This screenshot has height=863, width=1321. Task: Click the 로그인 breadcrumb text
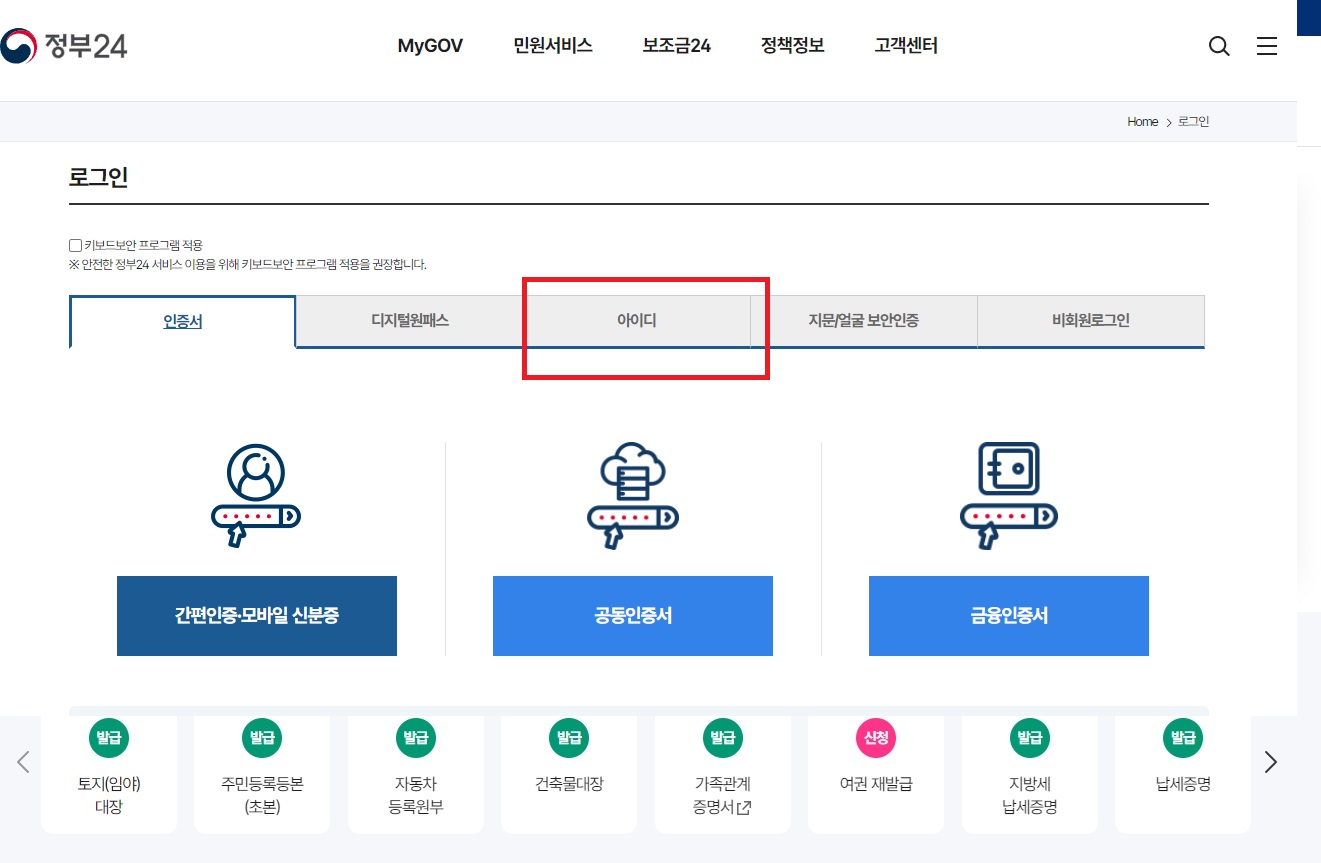tap(1194, 122)
